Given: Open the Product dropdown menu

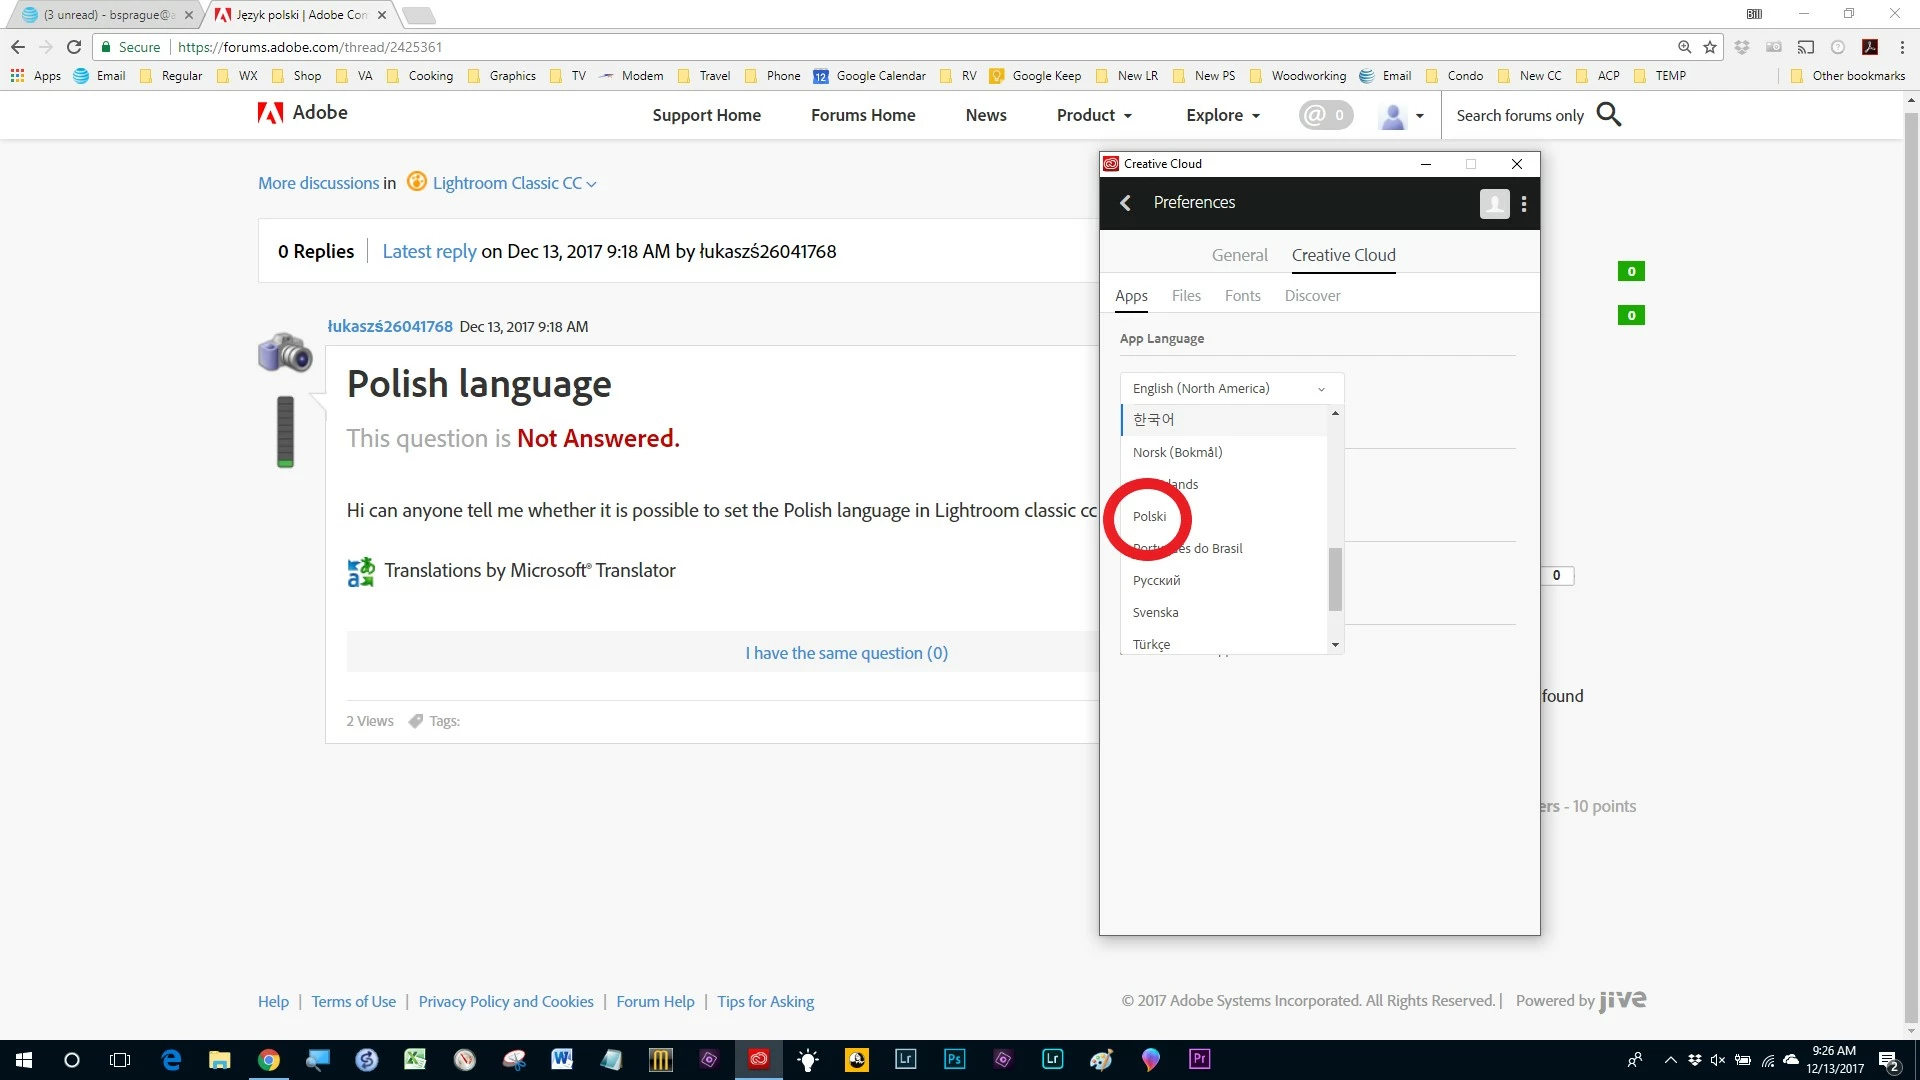Looking at the screenshot, I should (1094, 115).
